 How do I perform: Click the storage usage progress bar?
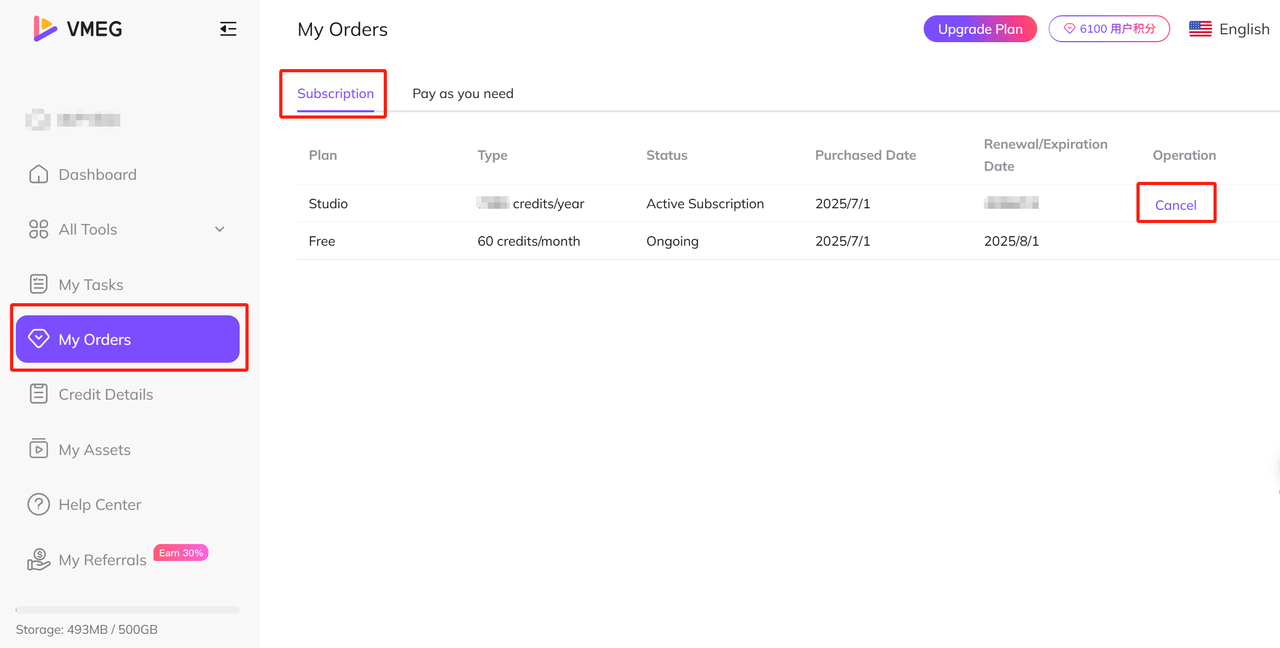coord(127,609)
